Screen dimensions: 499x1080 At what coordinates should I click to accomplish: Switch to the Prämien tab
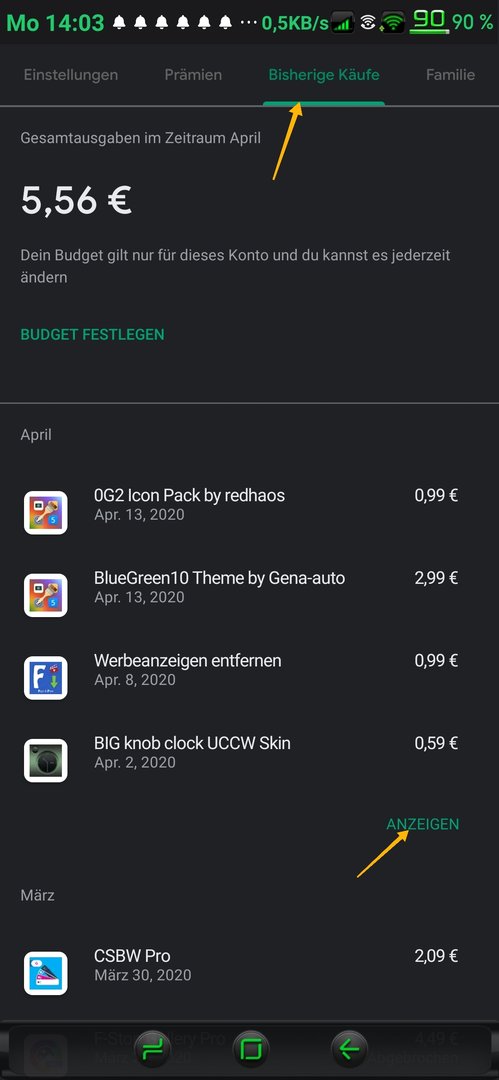point(193,74)
